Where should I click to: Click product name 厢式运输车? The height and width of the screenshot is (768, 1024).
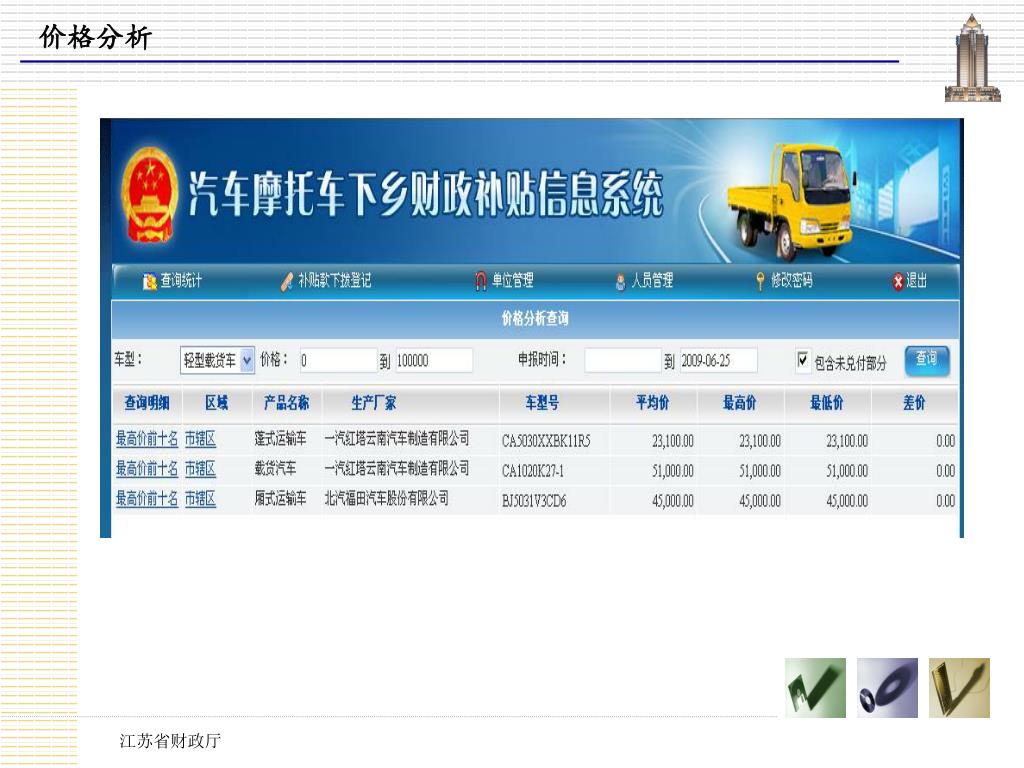[x=280, y=499]
